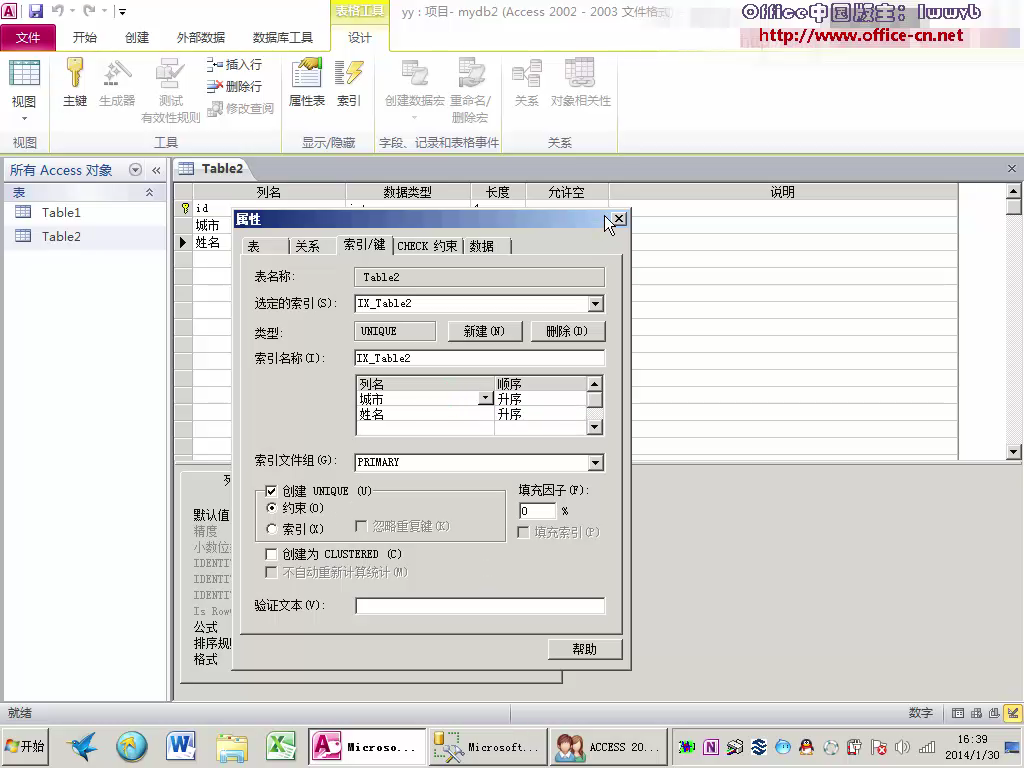This screenshot has height=768, width=1024.
Task: Close the 属性 dialog
Action: tap(618, 219)
